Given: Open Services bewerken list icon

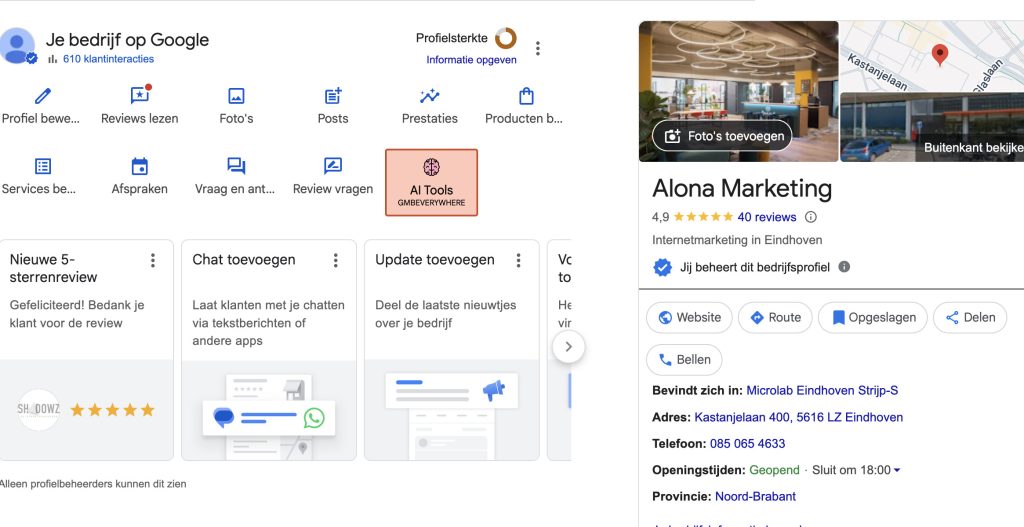Looking at the screenshot, I should pos(43,167).
